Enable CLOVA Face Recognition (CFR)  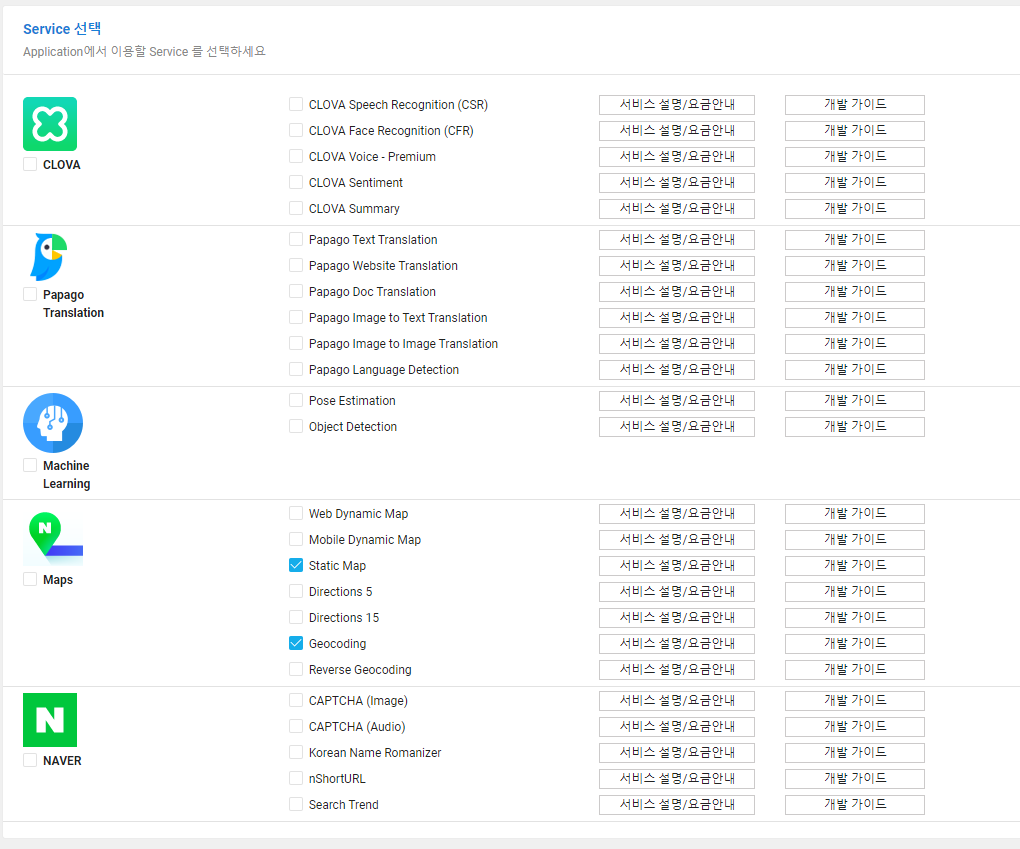[296, 130]
